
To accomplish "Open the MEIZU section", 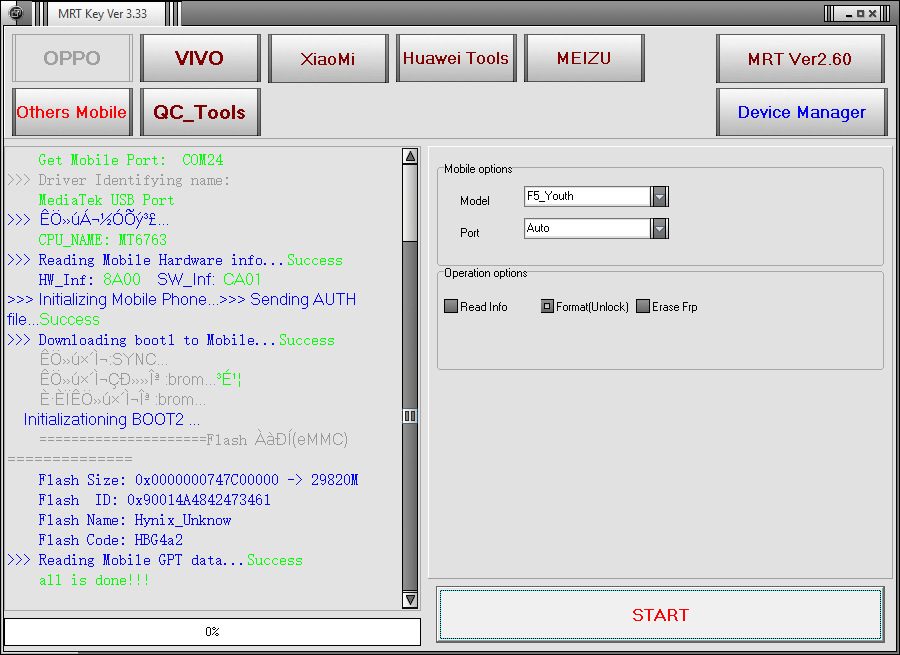I will click(584, 58).
